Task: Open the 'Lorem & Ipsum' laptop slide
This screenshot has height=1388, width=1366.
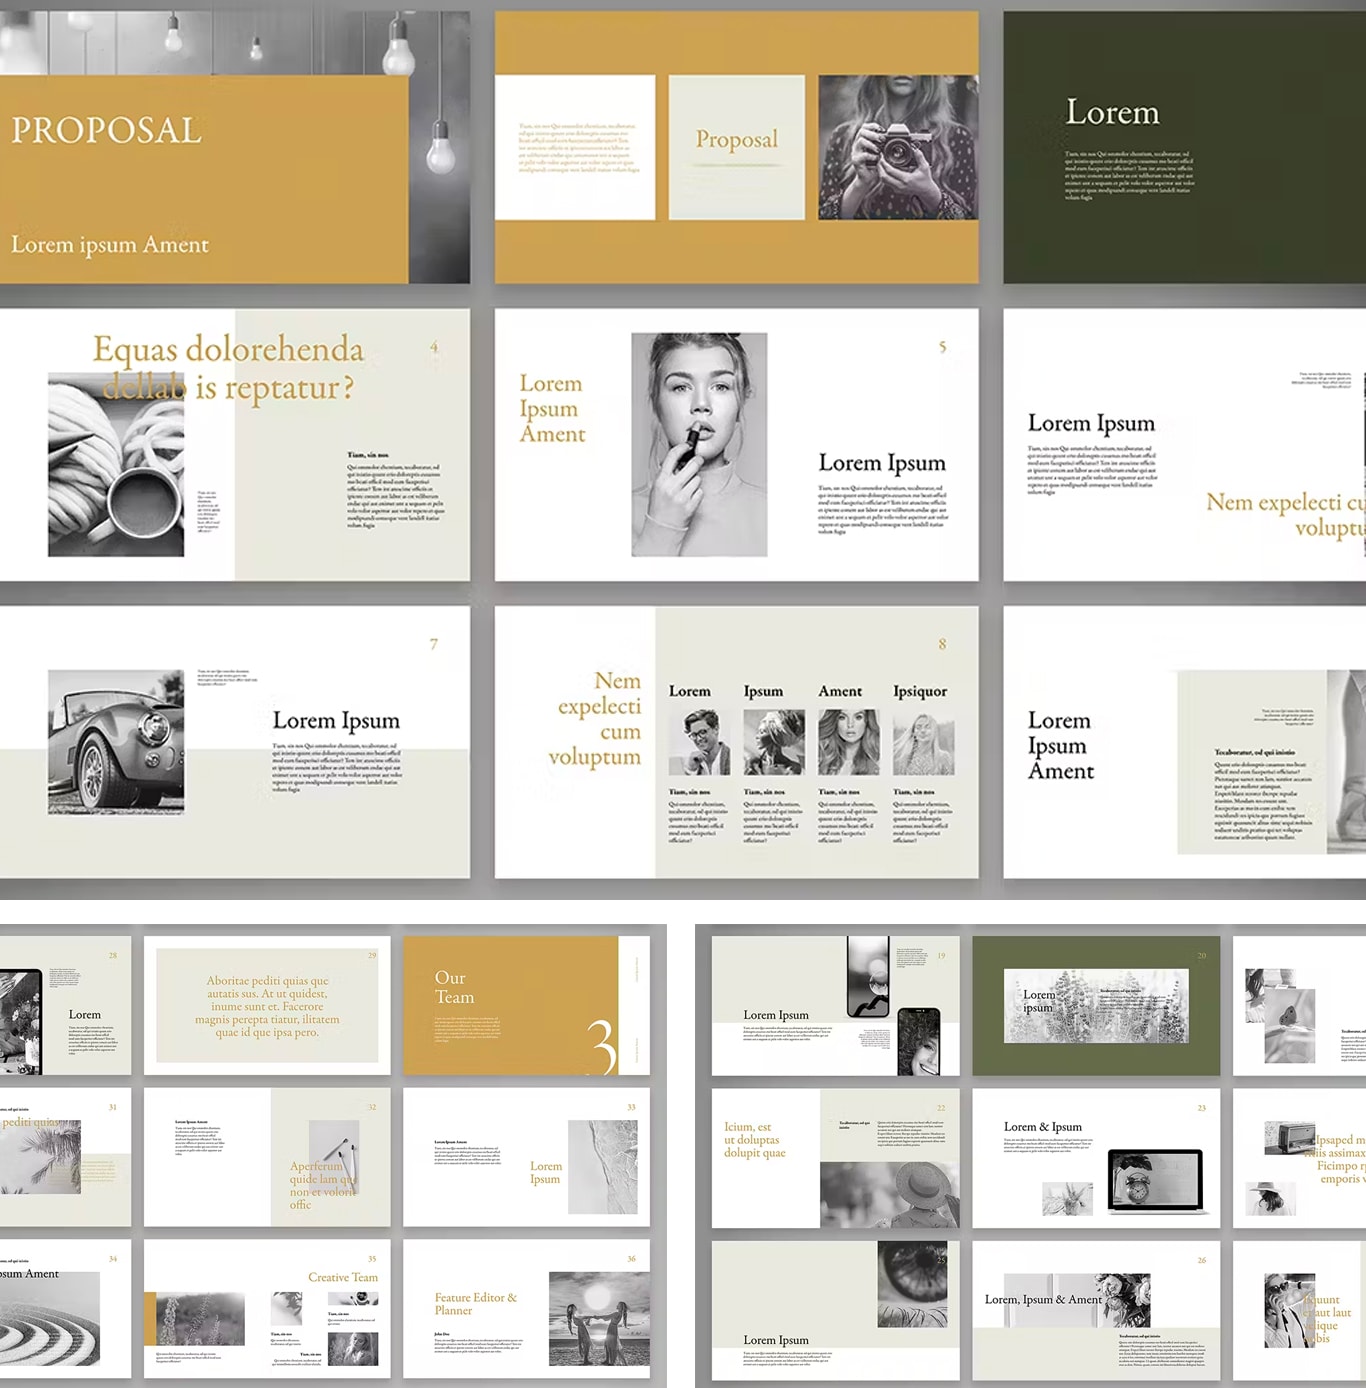Action: click(1096, 1158)
